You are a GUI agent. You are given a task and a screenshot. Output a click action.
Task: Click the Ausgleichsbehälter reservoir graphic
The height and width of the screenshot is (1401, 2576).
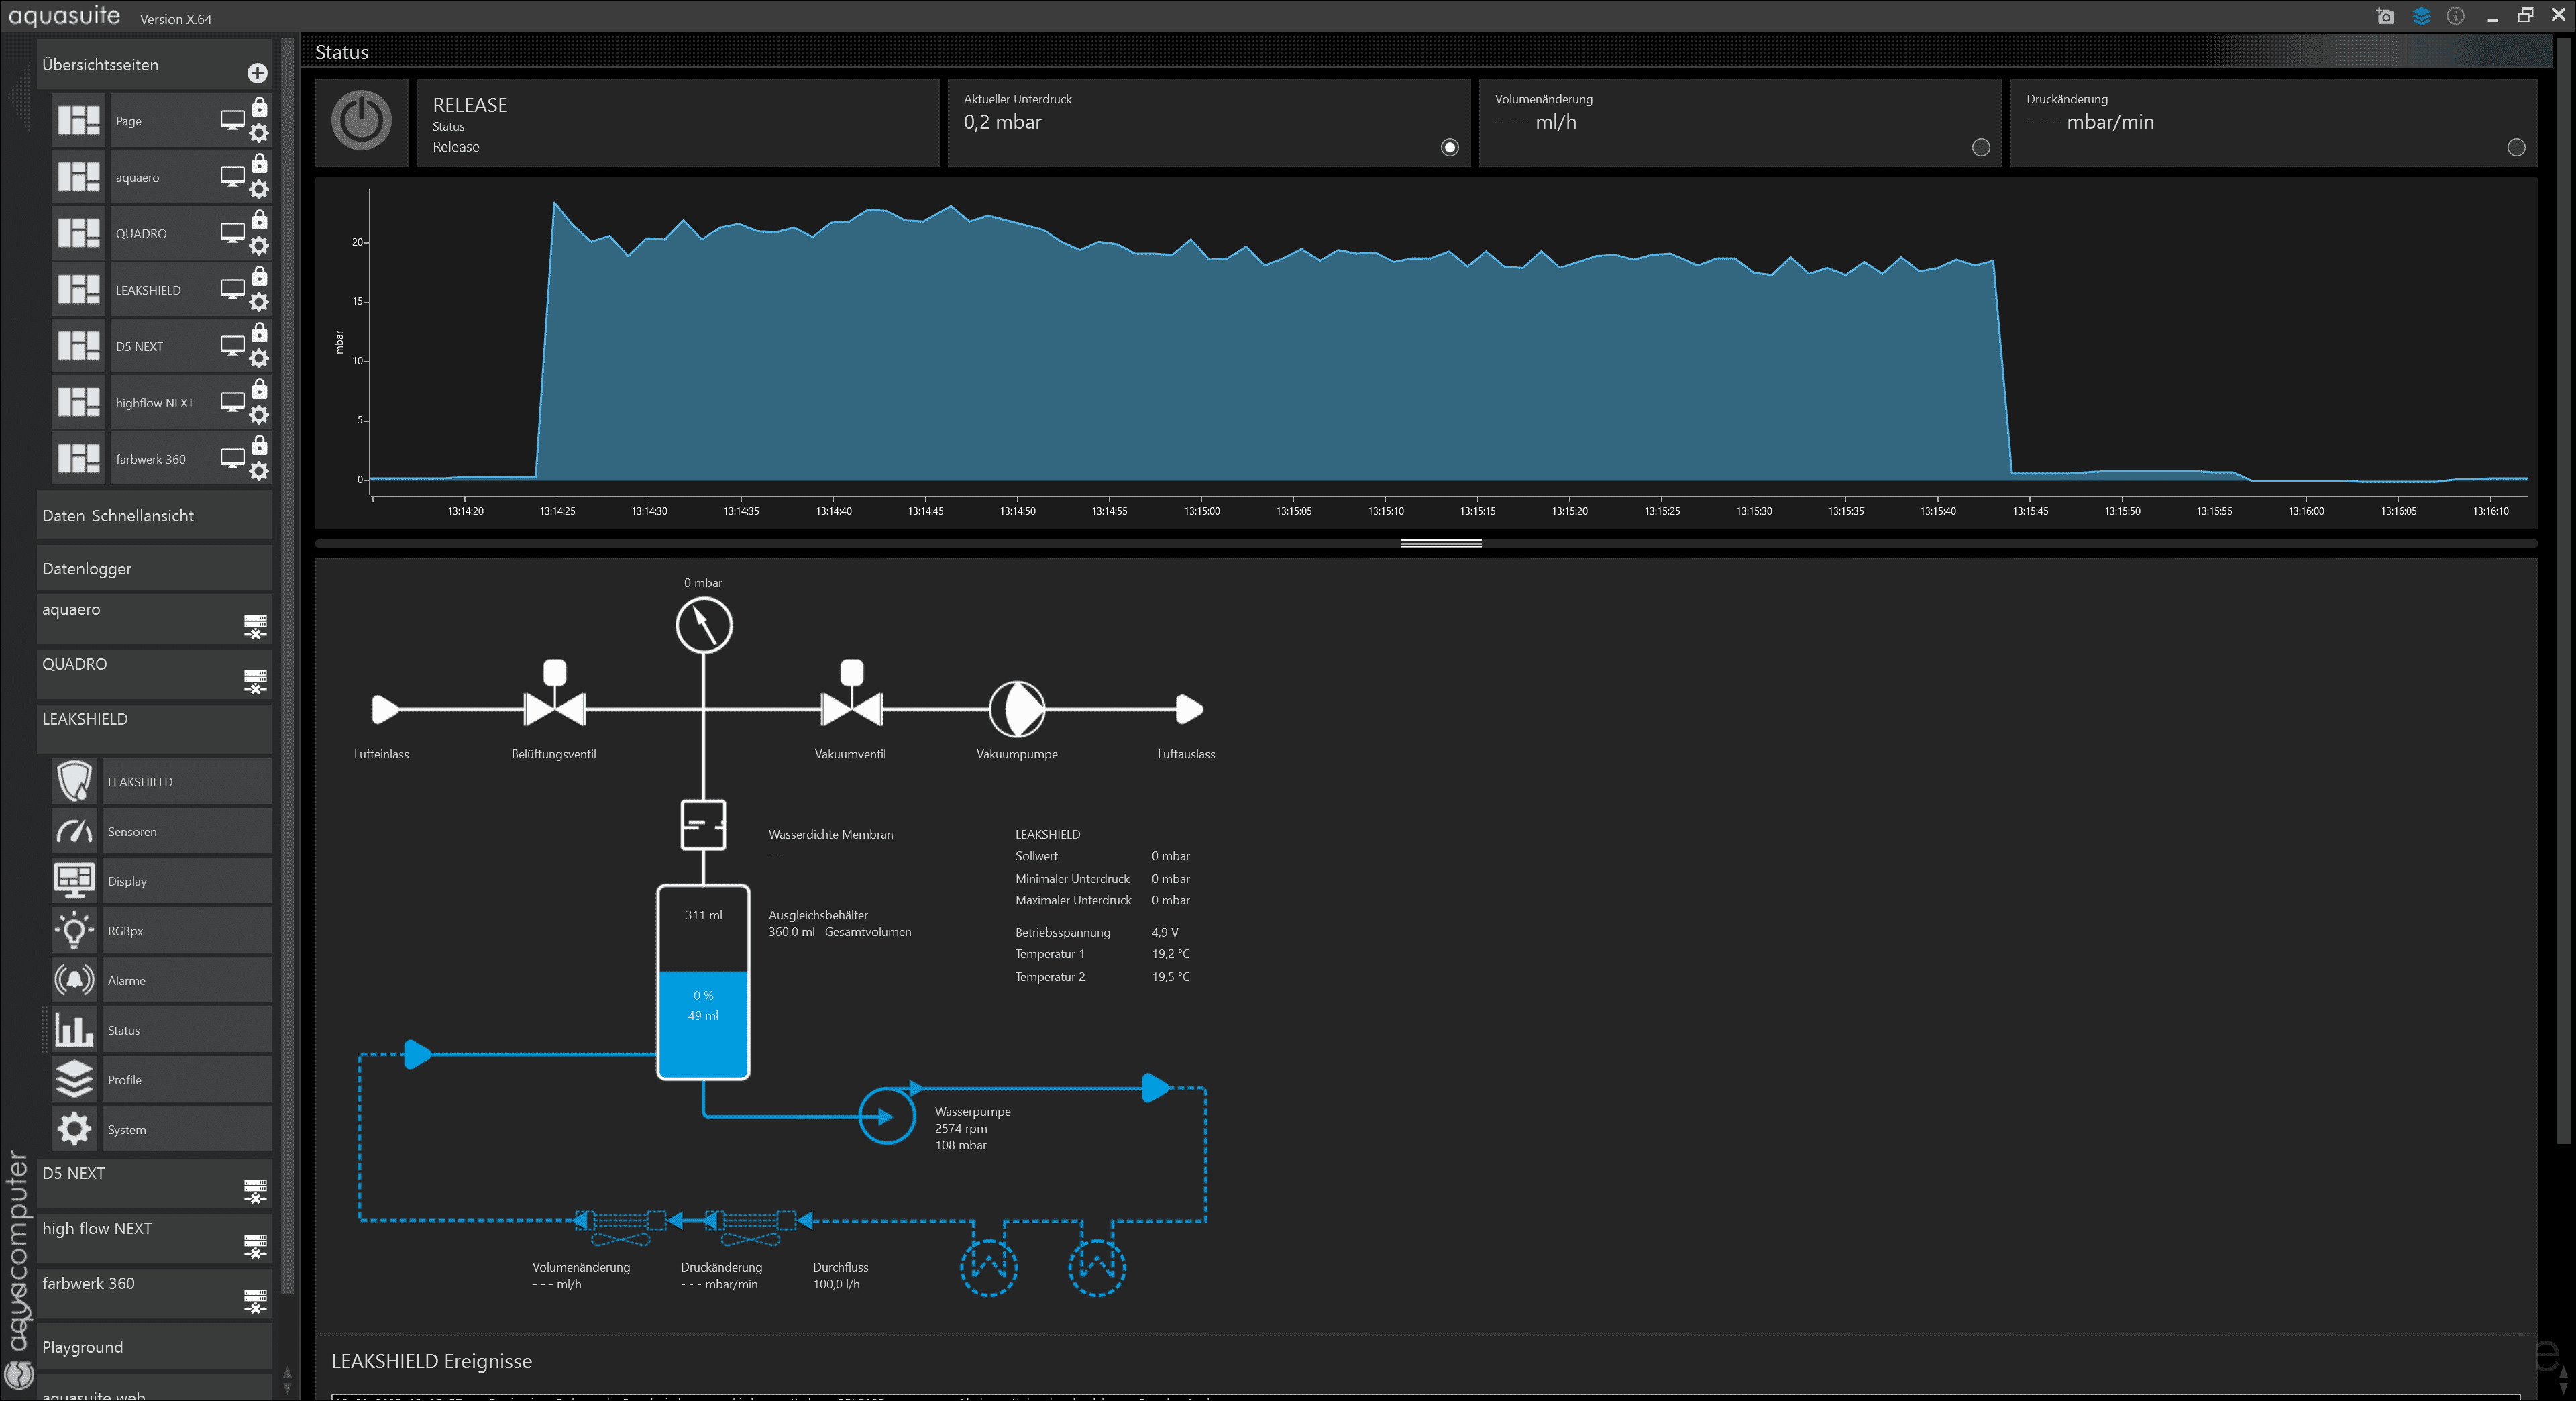[x=703, y=982]
